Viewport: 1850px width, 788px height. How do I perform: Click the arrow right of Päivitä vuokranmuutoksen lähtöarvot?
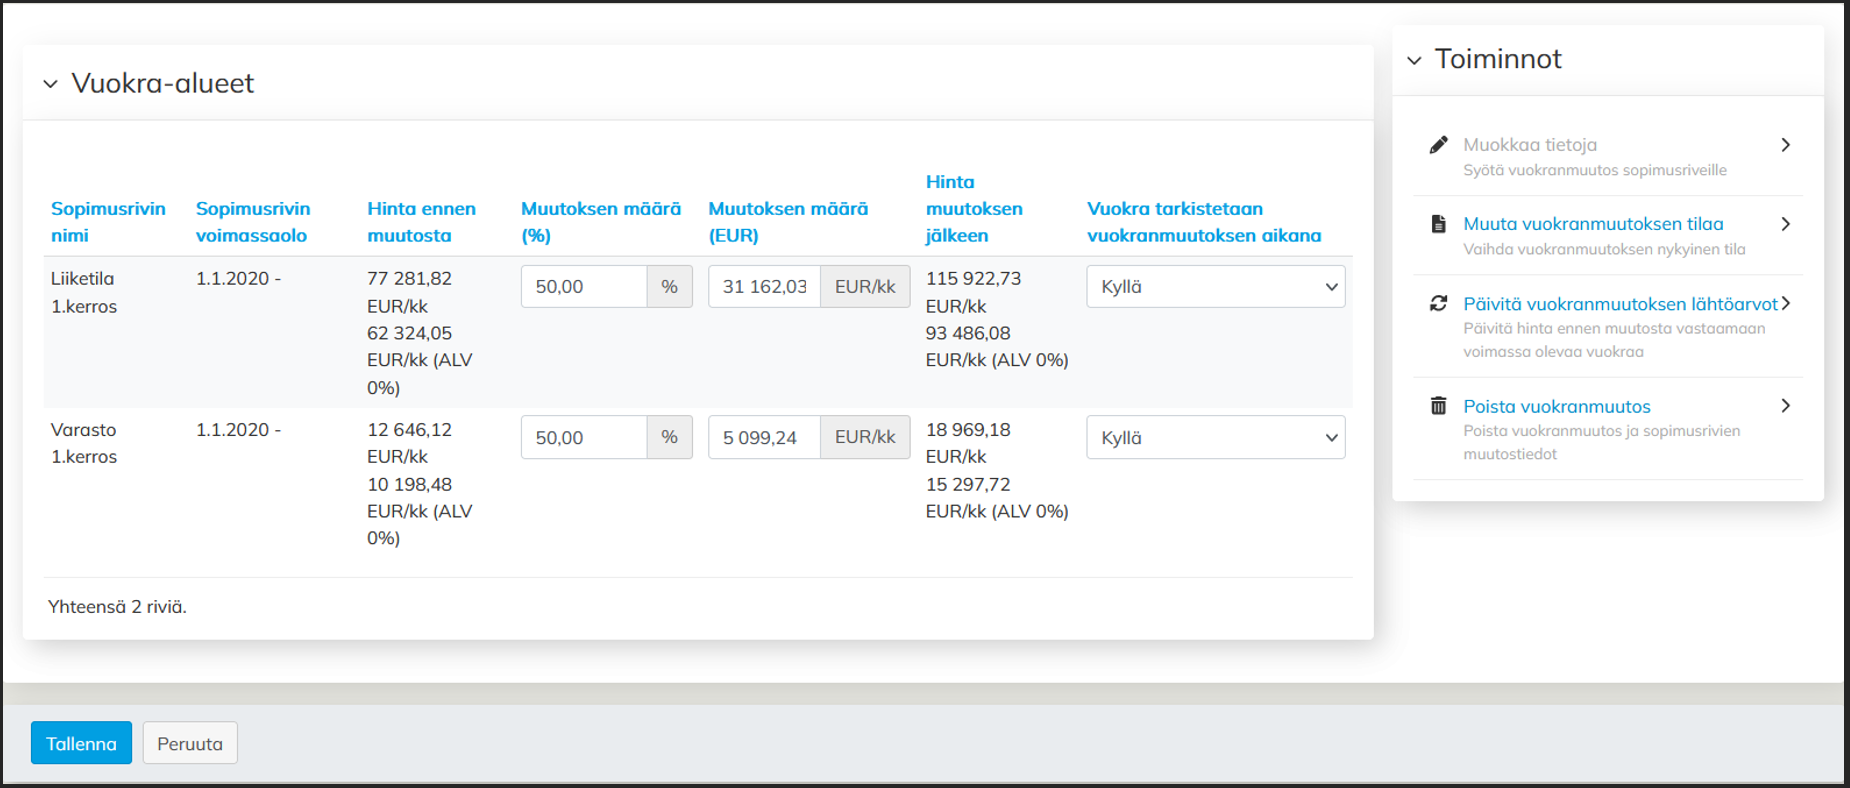tap(1786, 303)
